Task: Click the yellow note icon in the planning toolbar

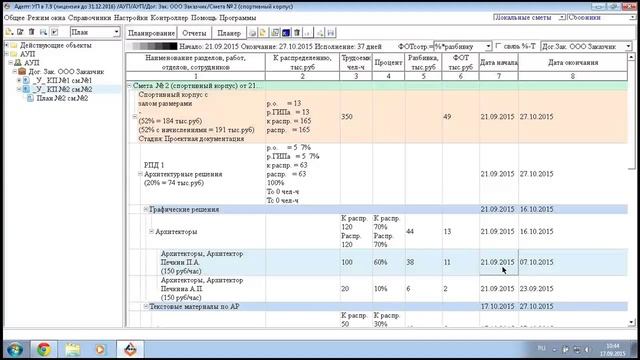Action: point(263,33)
